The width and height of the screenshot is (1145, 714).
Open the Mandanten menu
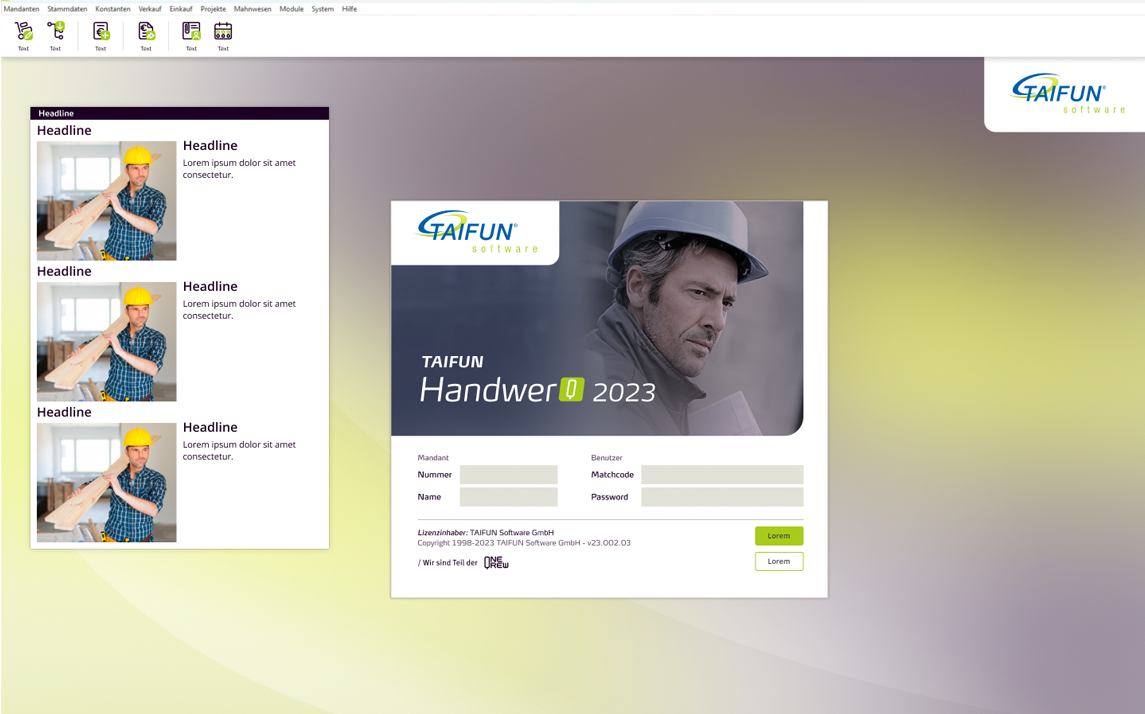21,9
